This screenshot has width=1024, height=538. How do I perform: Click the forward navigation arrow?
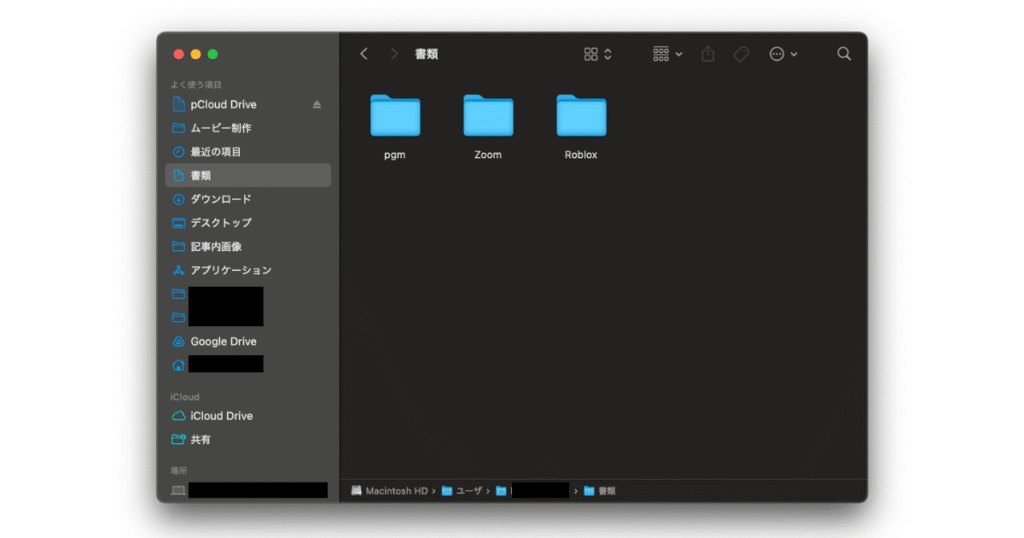pyautogui.click(x=394, y=54)
